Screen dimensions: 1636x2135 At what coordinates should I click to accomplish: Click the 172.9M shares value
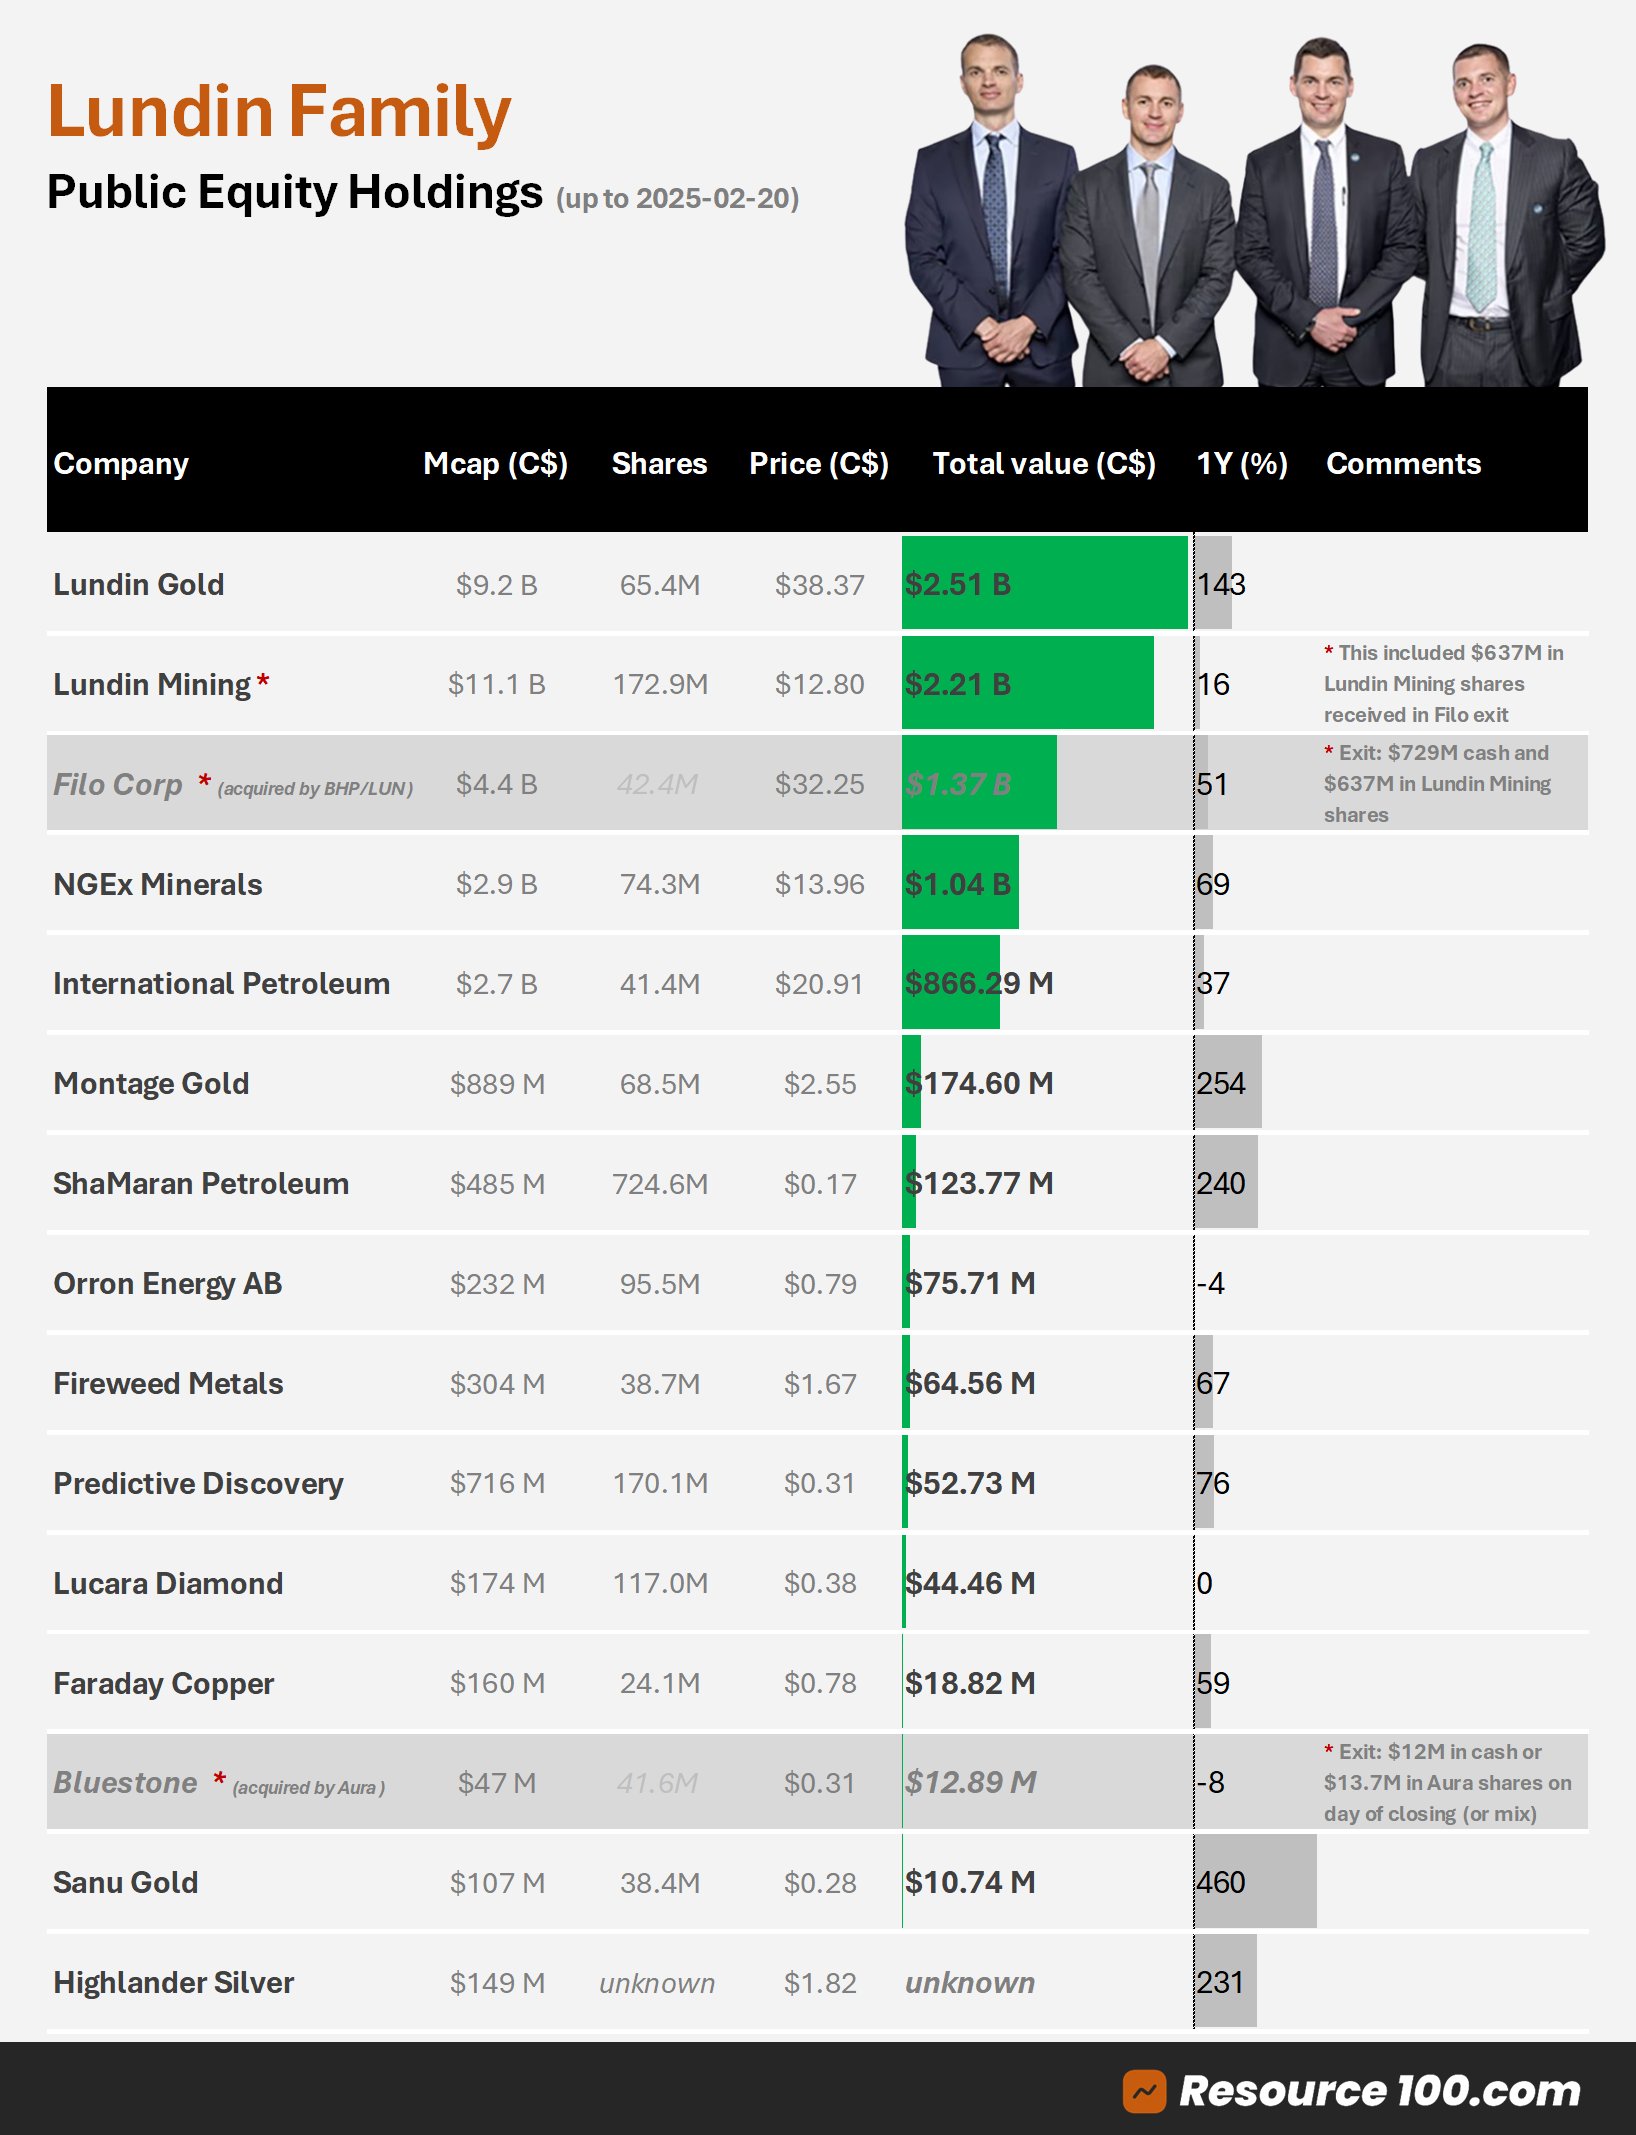[x=660, y=685]
